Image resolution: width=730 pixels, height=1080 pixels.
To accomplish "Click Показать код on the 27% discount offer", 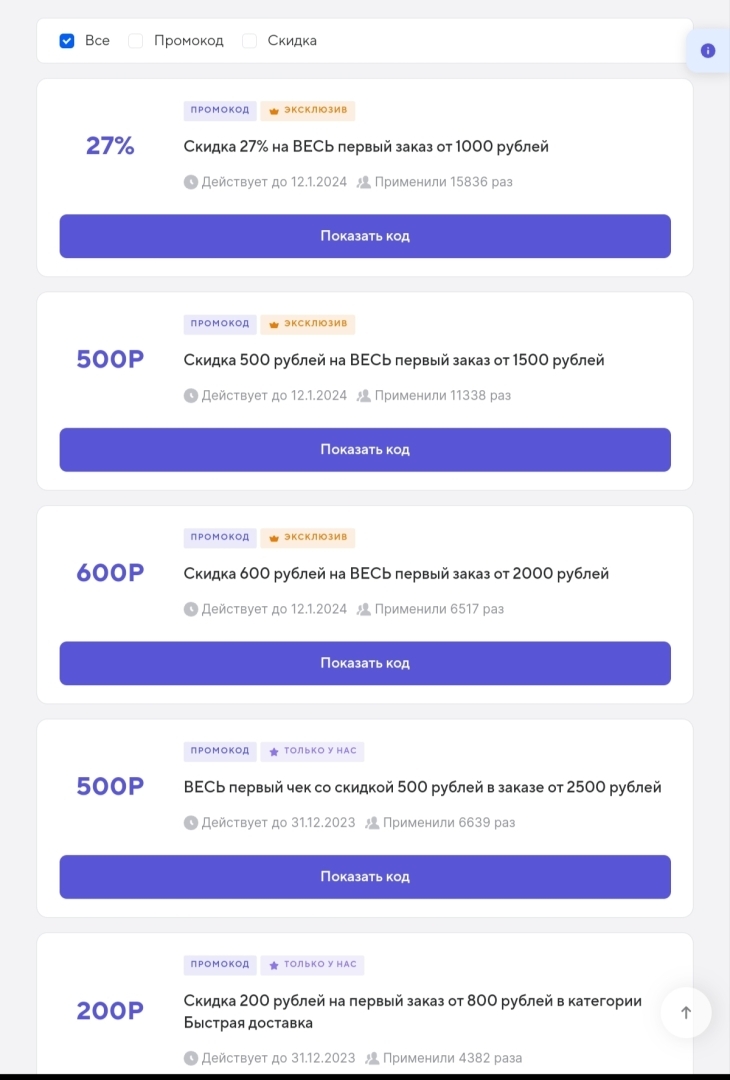I will point(365,236).
